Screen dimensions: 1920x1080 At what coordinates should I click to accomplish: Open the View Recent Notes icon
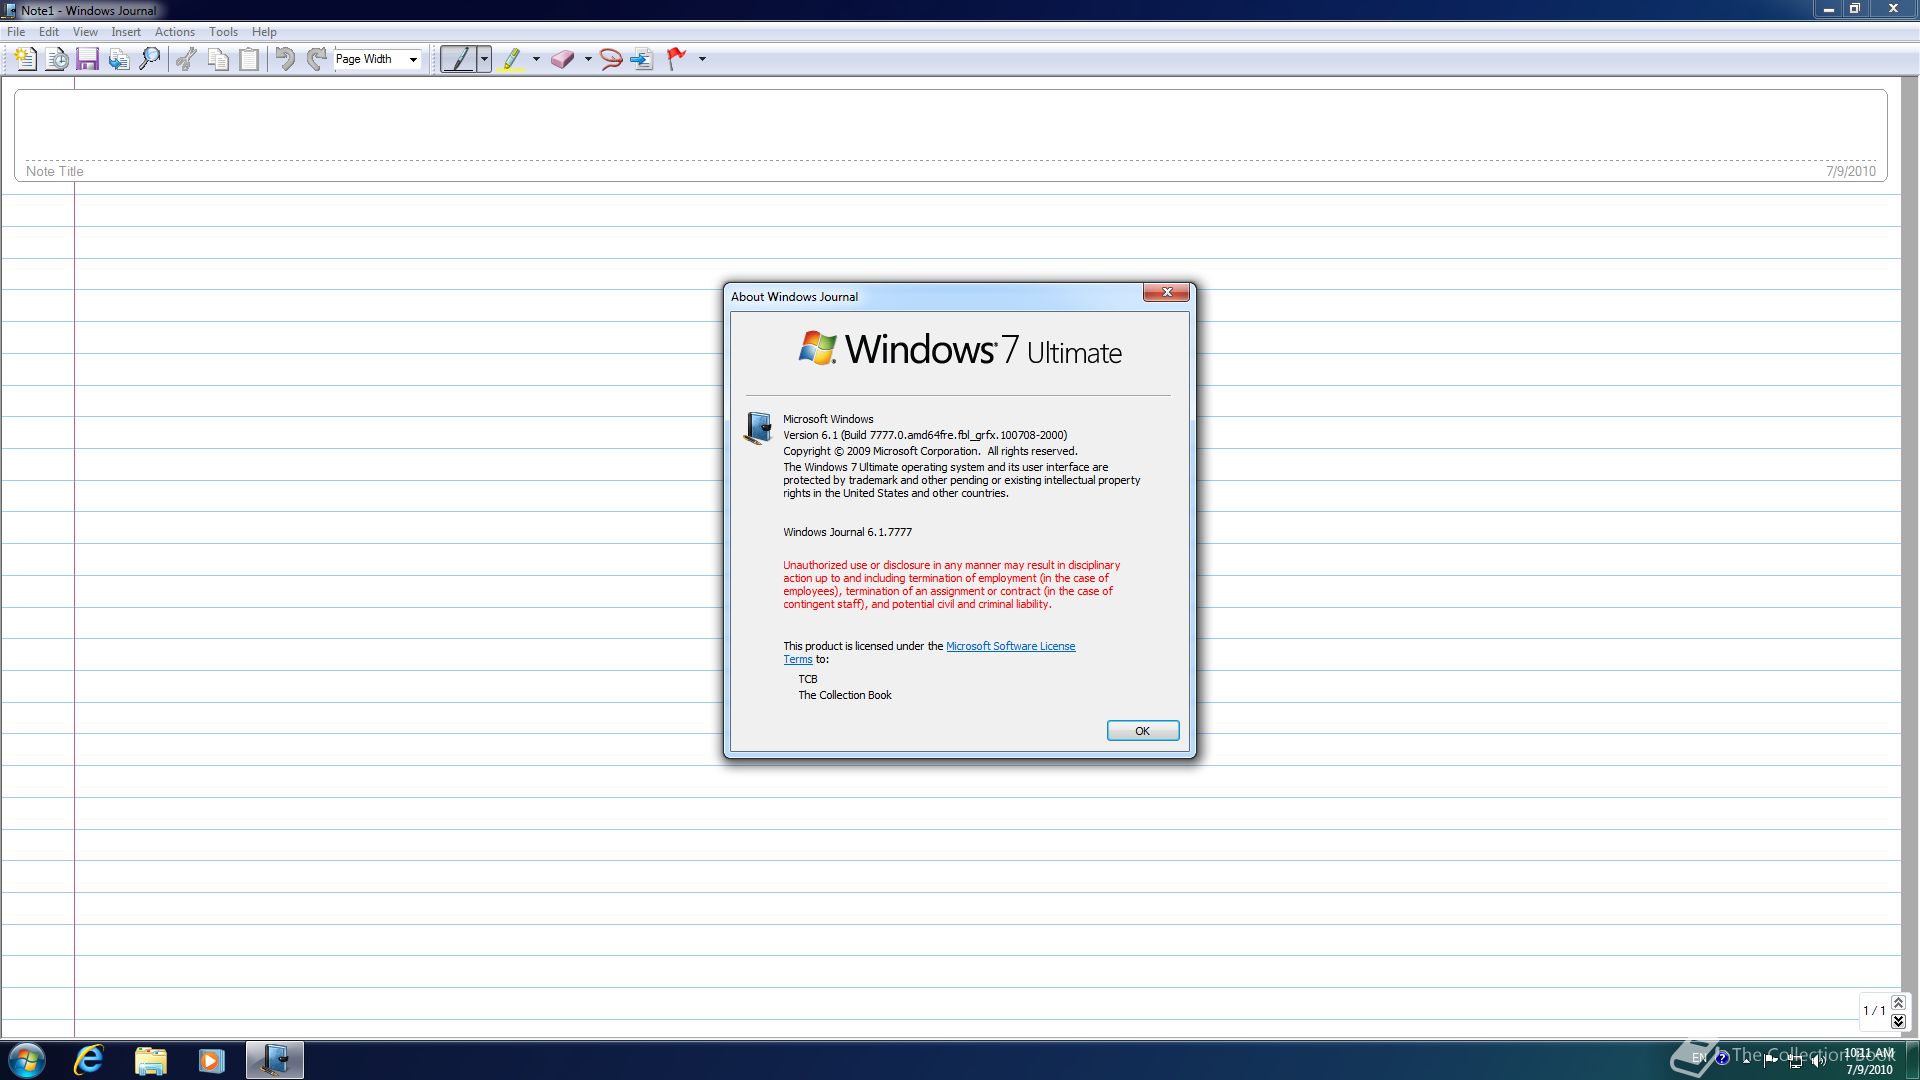tap(57, 59)
